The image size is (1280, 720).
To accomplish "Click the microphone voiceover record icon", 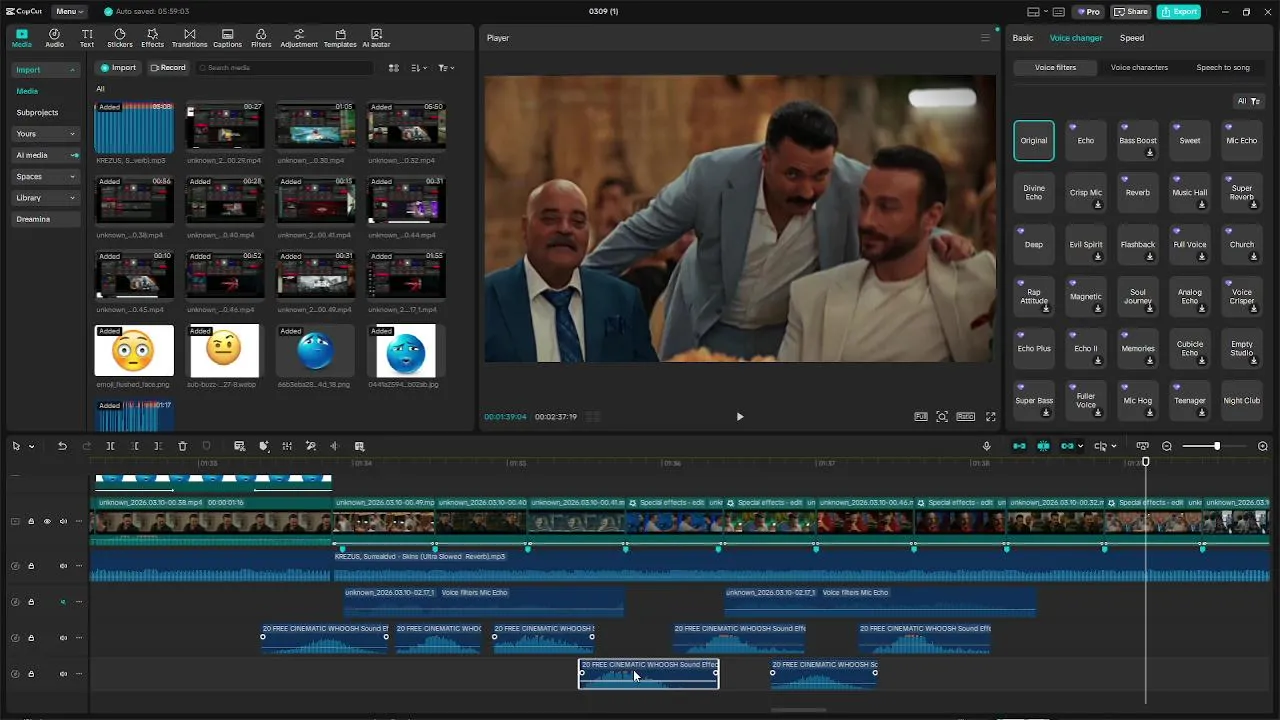I will [987, 446].
